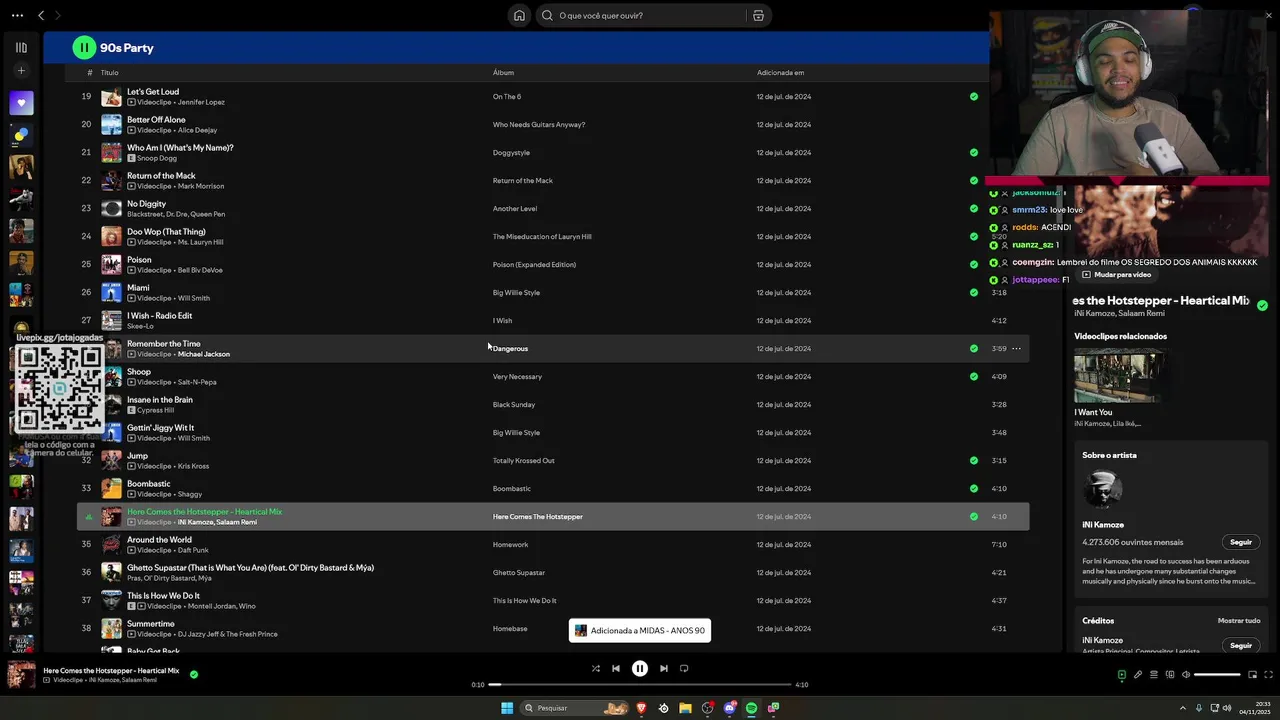The width and height of the screenshot is (1280, 720).
Task: Skip to the next track
Action: 664,668
